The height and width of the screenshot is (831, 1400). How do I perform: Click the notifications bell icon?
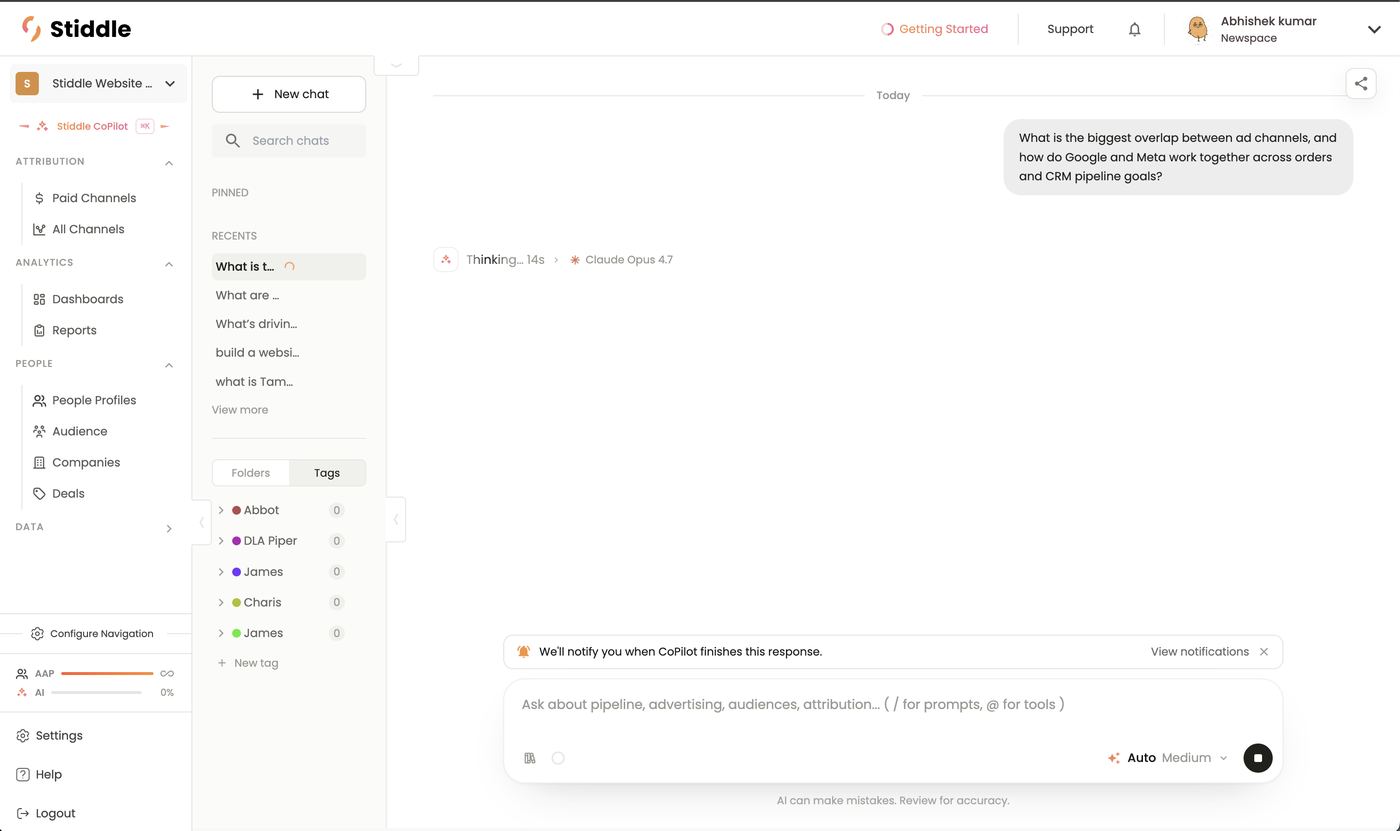click(1134, 29)
